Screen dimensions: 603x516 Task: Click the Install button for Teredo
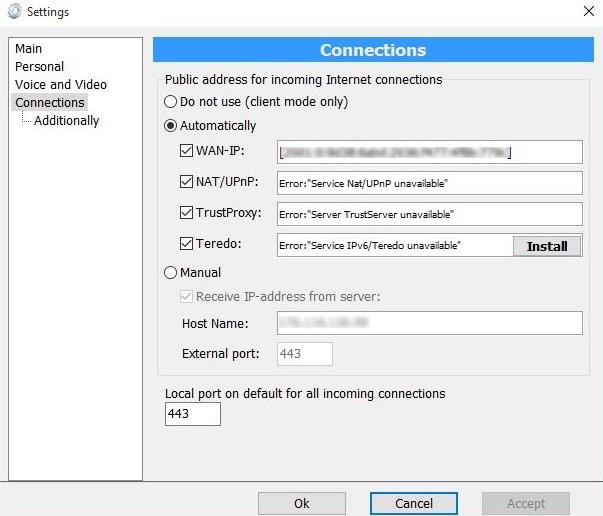coord(547,246)
